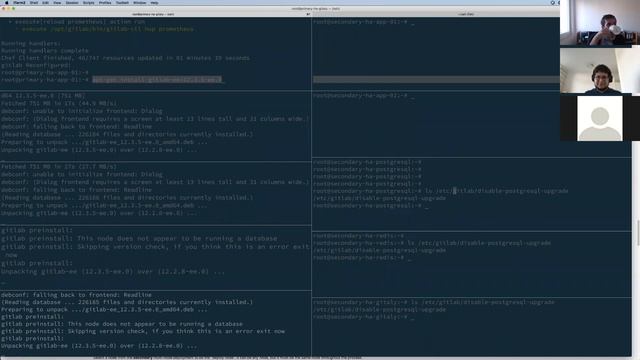Image resolution: width=640 pixels, height=360 pixels.
Task: Open the Session menu
Action: click(x=72, y=2)
